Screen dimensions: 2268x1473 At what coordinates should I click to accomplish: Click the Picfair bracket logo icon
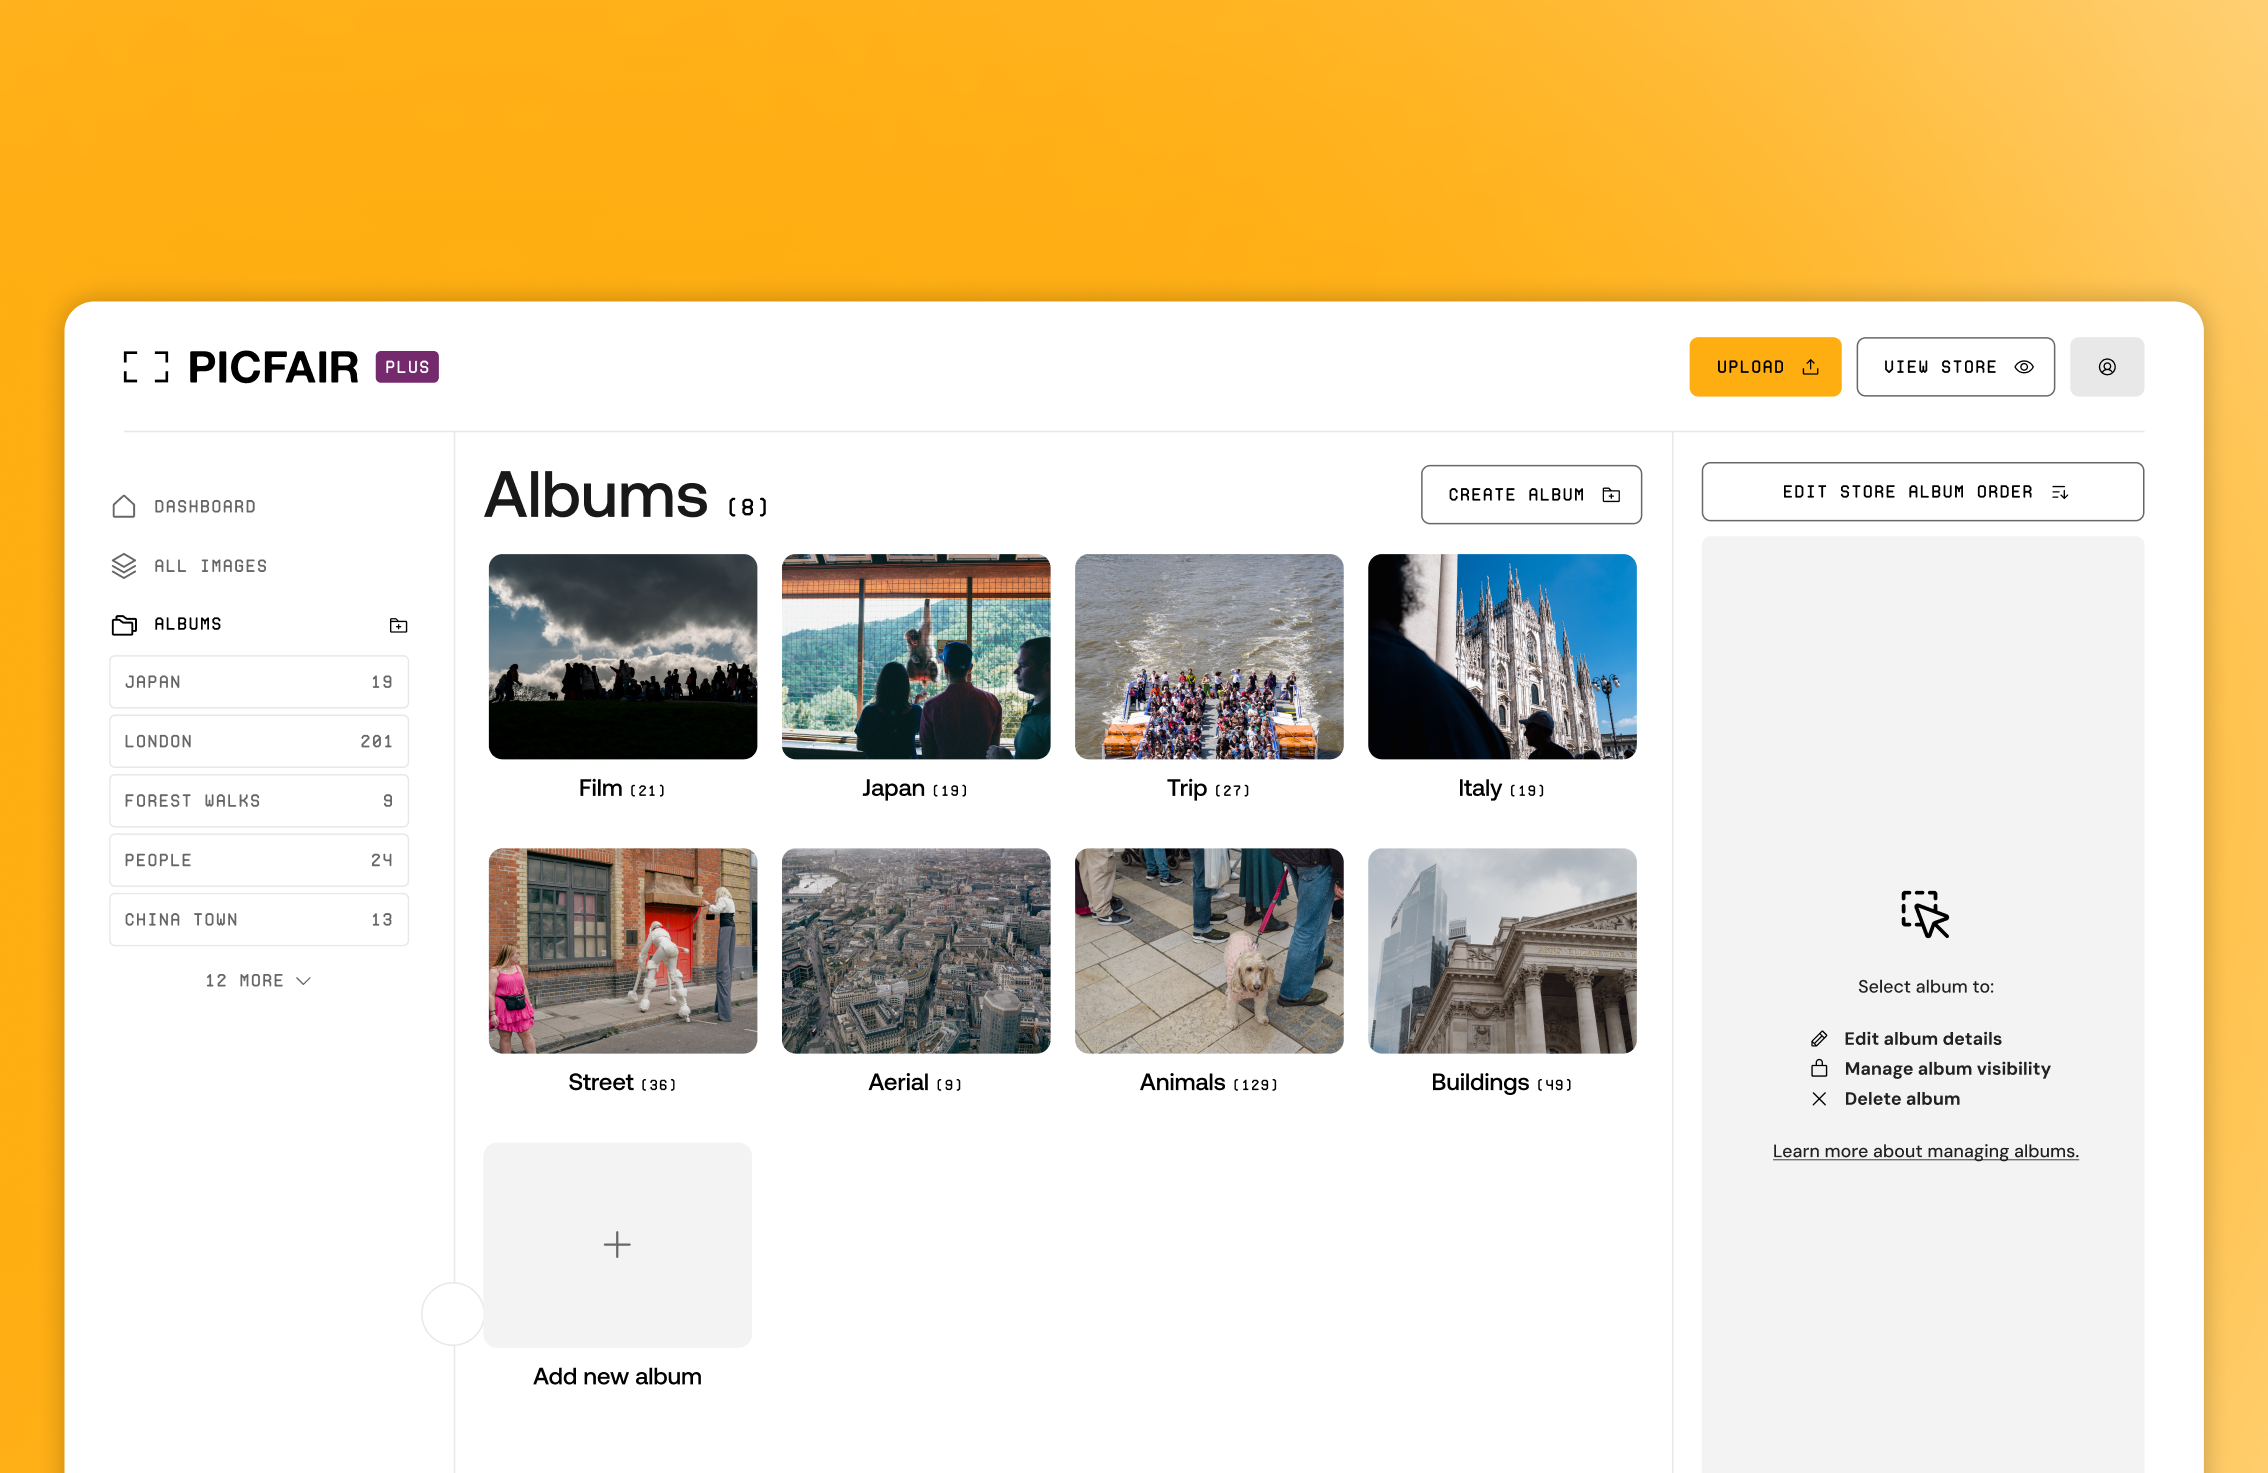[x=146, y=367]
